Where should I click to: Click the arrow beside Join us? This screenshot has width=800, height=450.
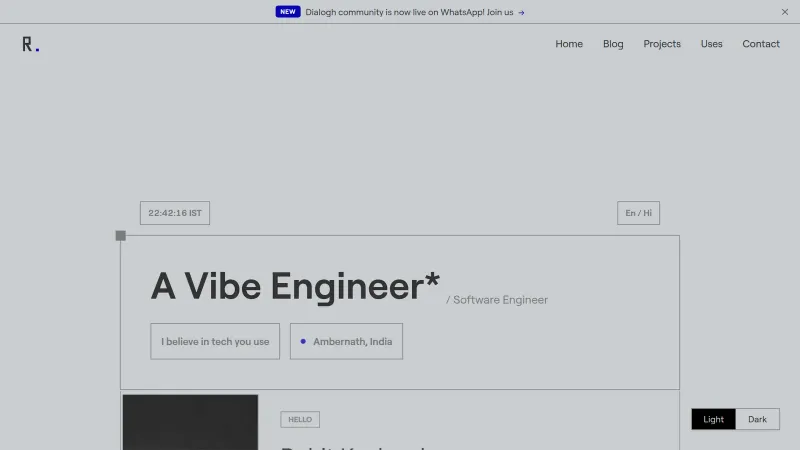521,13
